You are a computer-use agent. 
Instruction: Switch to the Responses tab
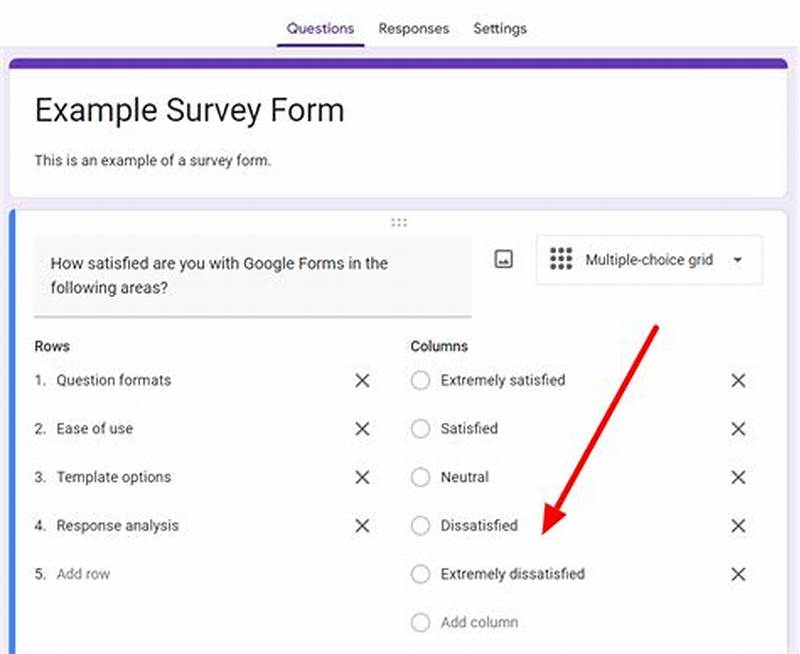pyautogui.click(x=413, y=29)
